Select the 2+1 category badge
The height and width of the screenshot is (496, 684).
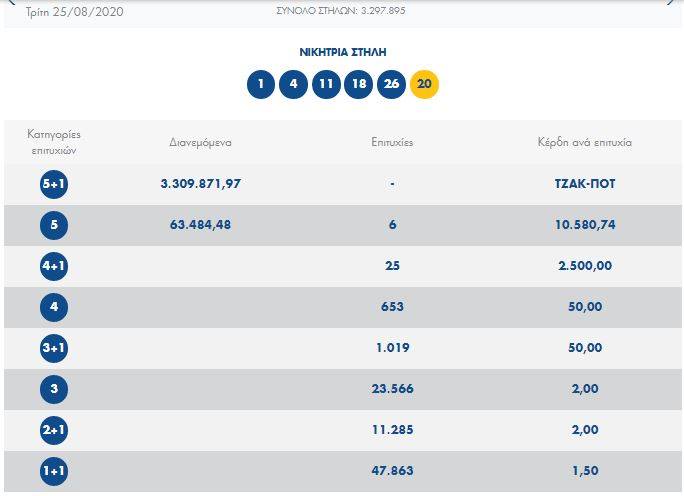[54, 431]
